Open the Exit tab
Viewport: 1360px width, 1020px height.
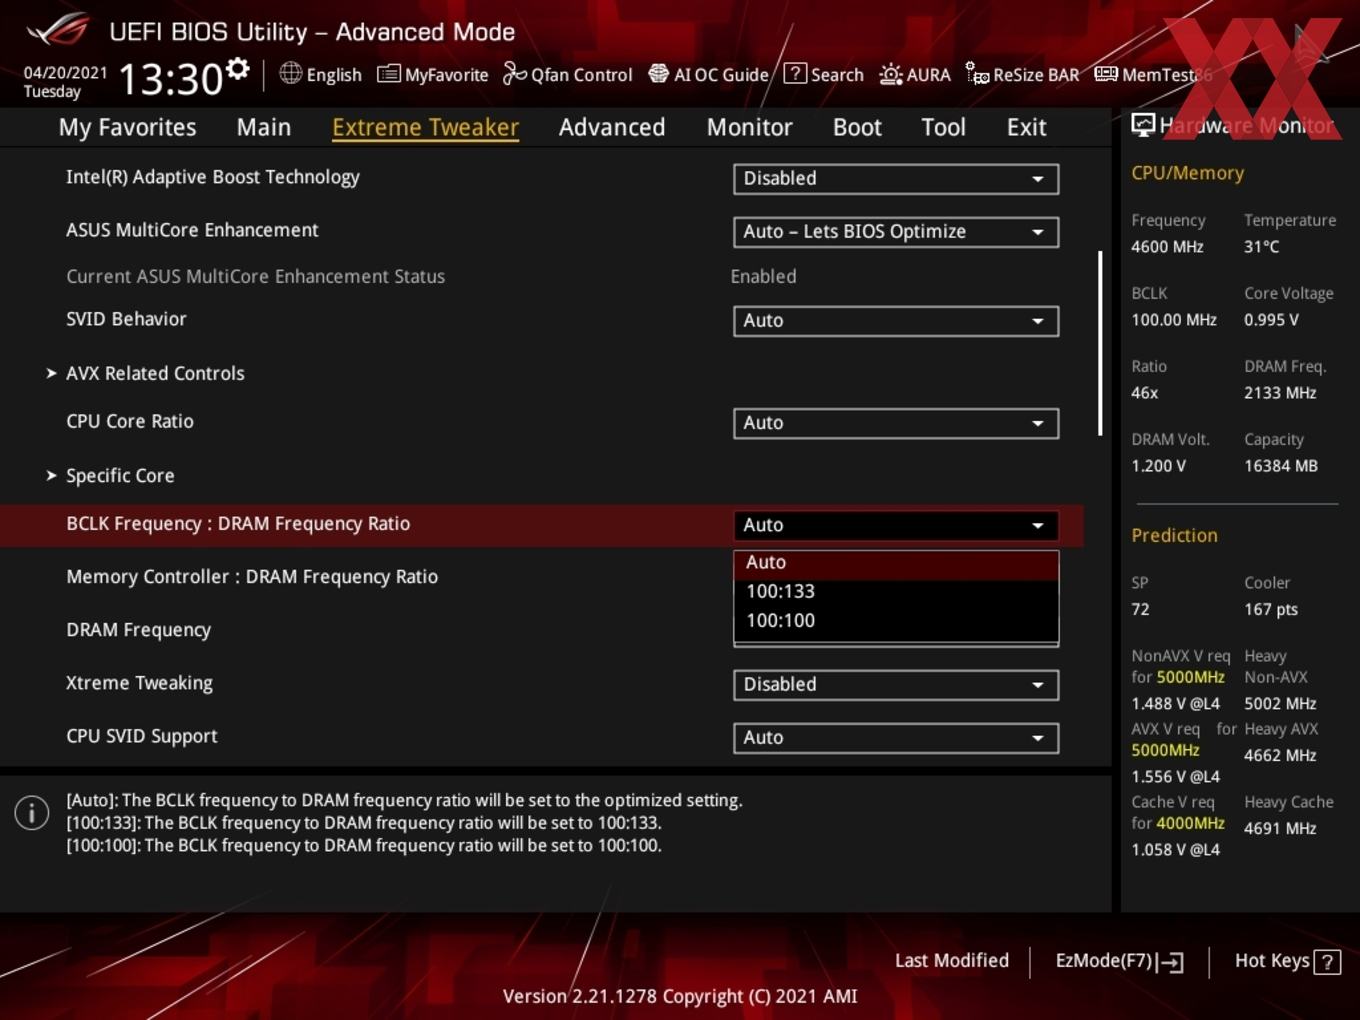click(x=1026, y=127)
